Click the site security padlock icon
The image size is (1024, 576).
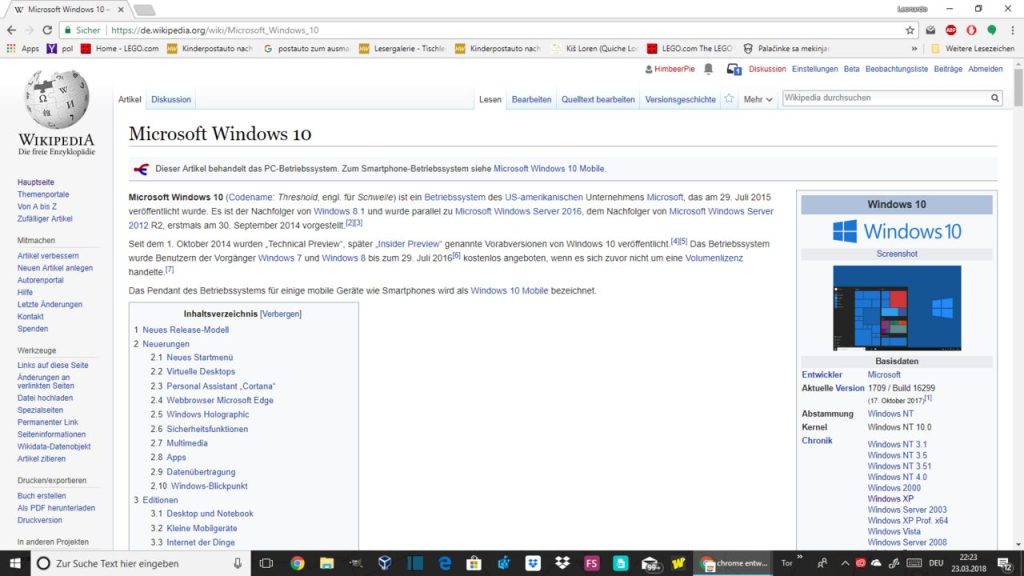point(67,30)
